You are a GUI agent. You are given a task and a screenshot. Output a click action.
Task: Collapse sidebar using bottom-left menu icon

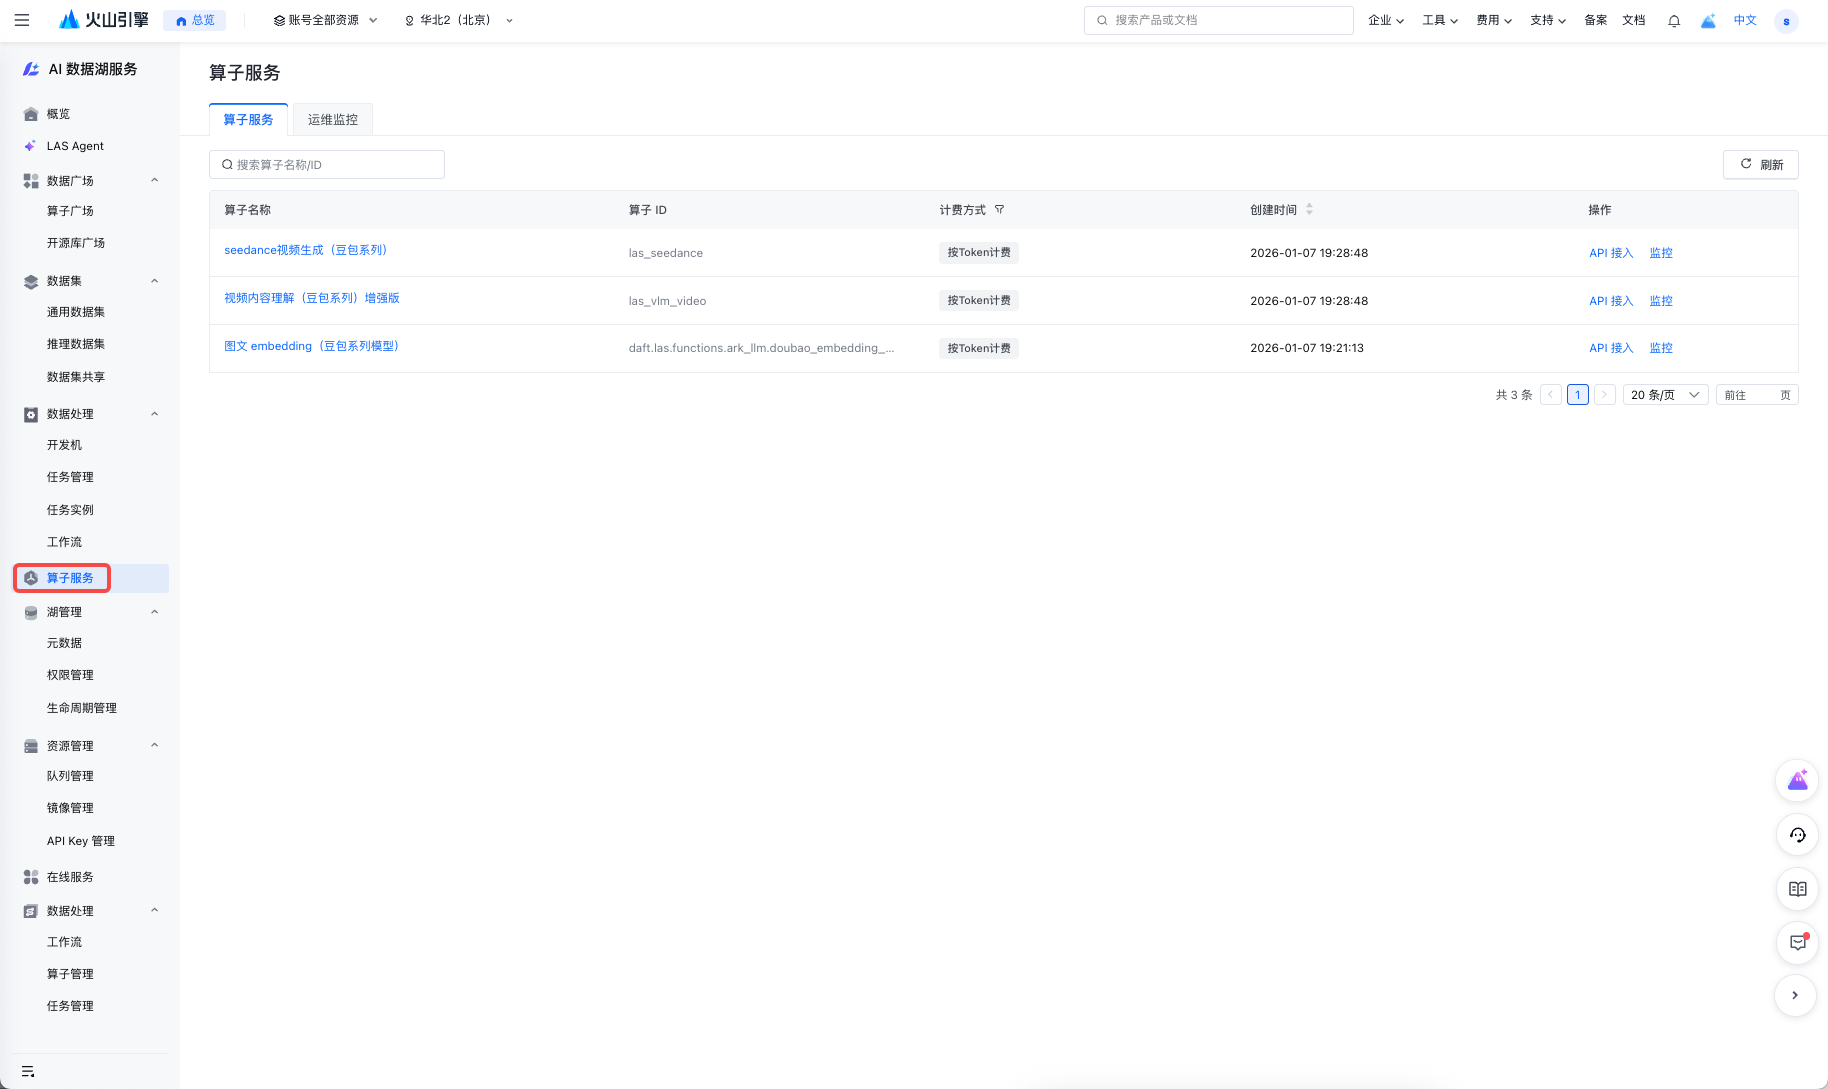[28, 1071]
